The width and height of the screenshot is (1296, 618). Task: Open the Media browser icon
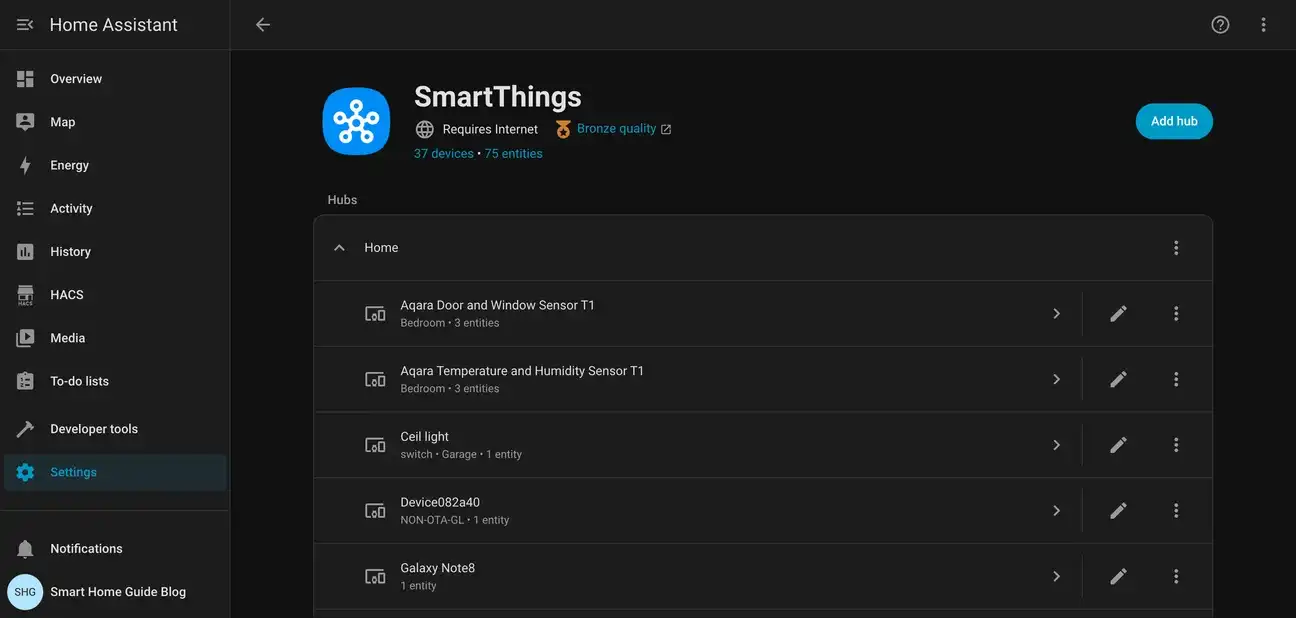click(x=24, y=337)
